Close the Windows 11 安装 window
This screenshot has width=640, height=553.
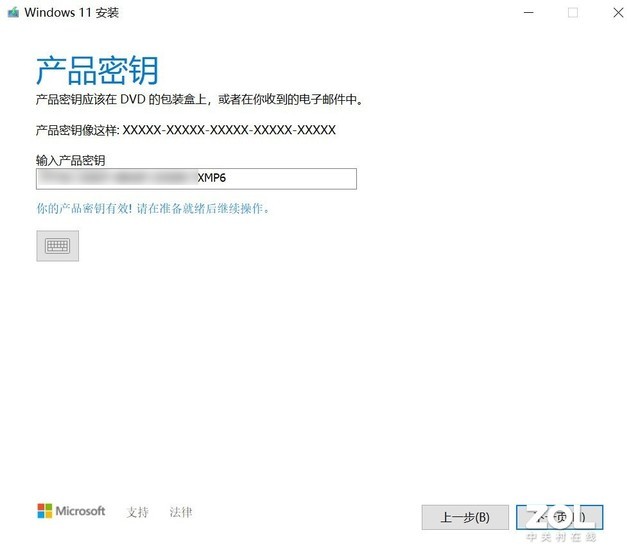point(618,13)
